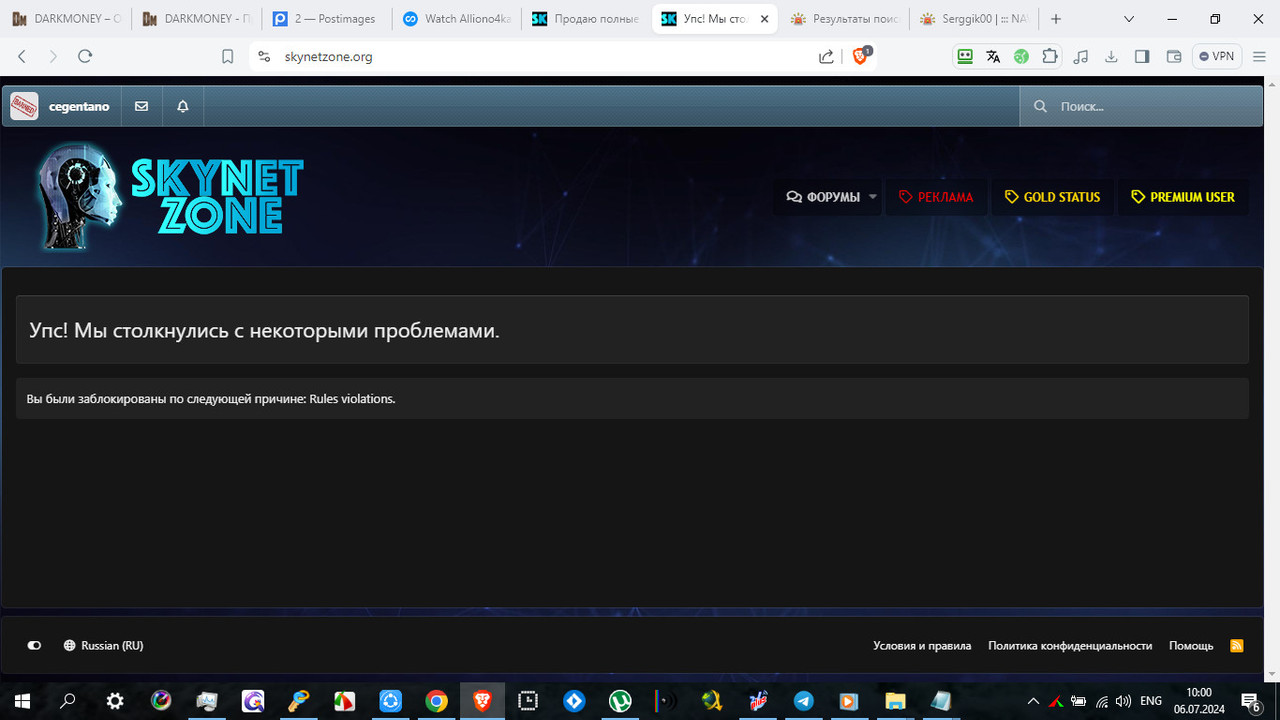Open the notifications bell icon
1280x720 pixels.
point(183,106)
